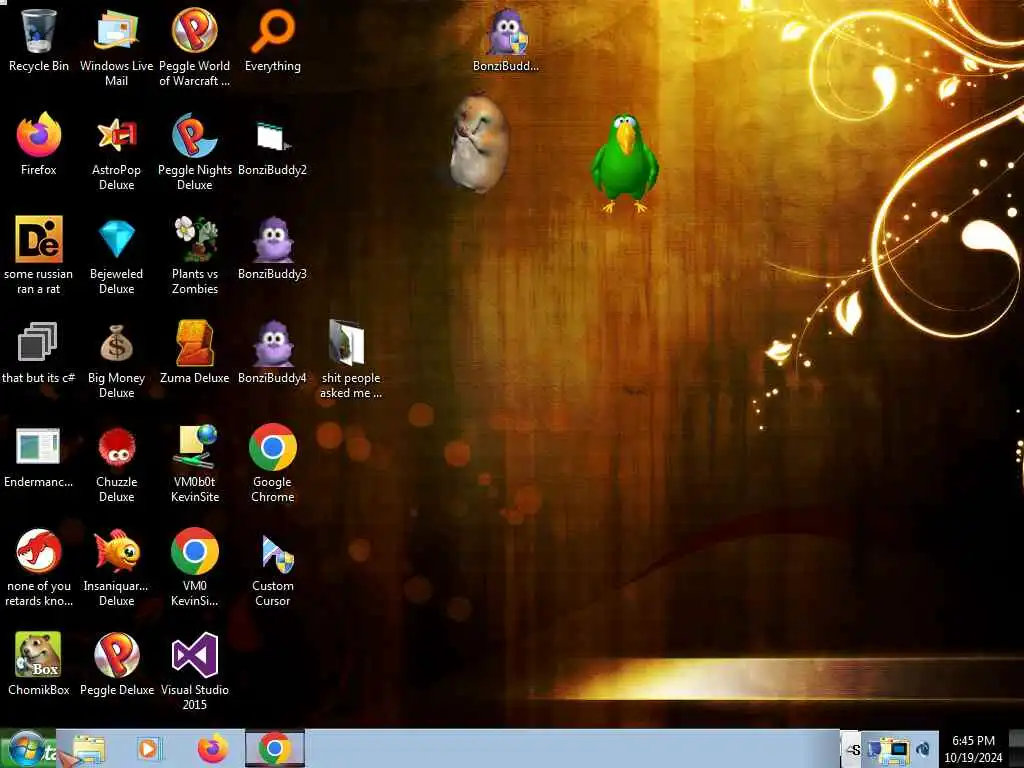Select Peggle World of Warcraft icon
1024x768 pixels.
coord(195,47)
